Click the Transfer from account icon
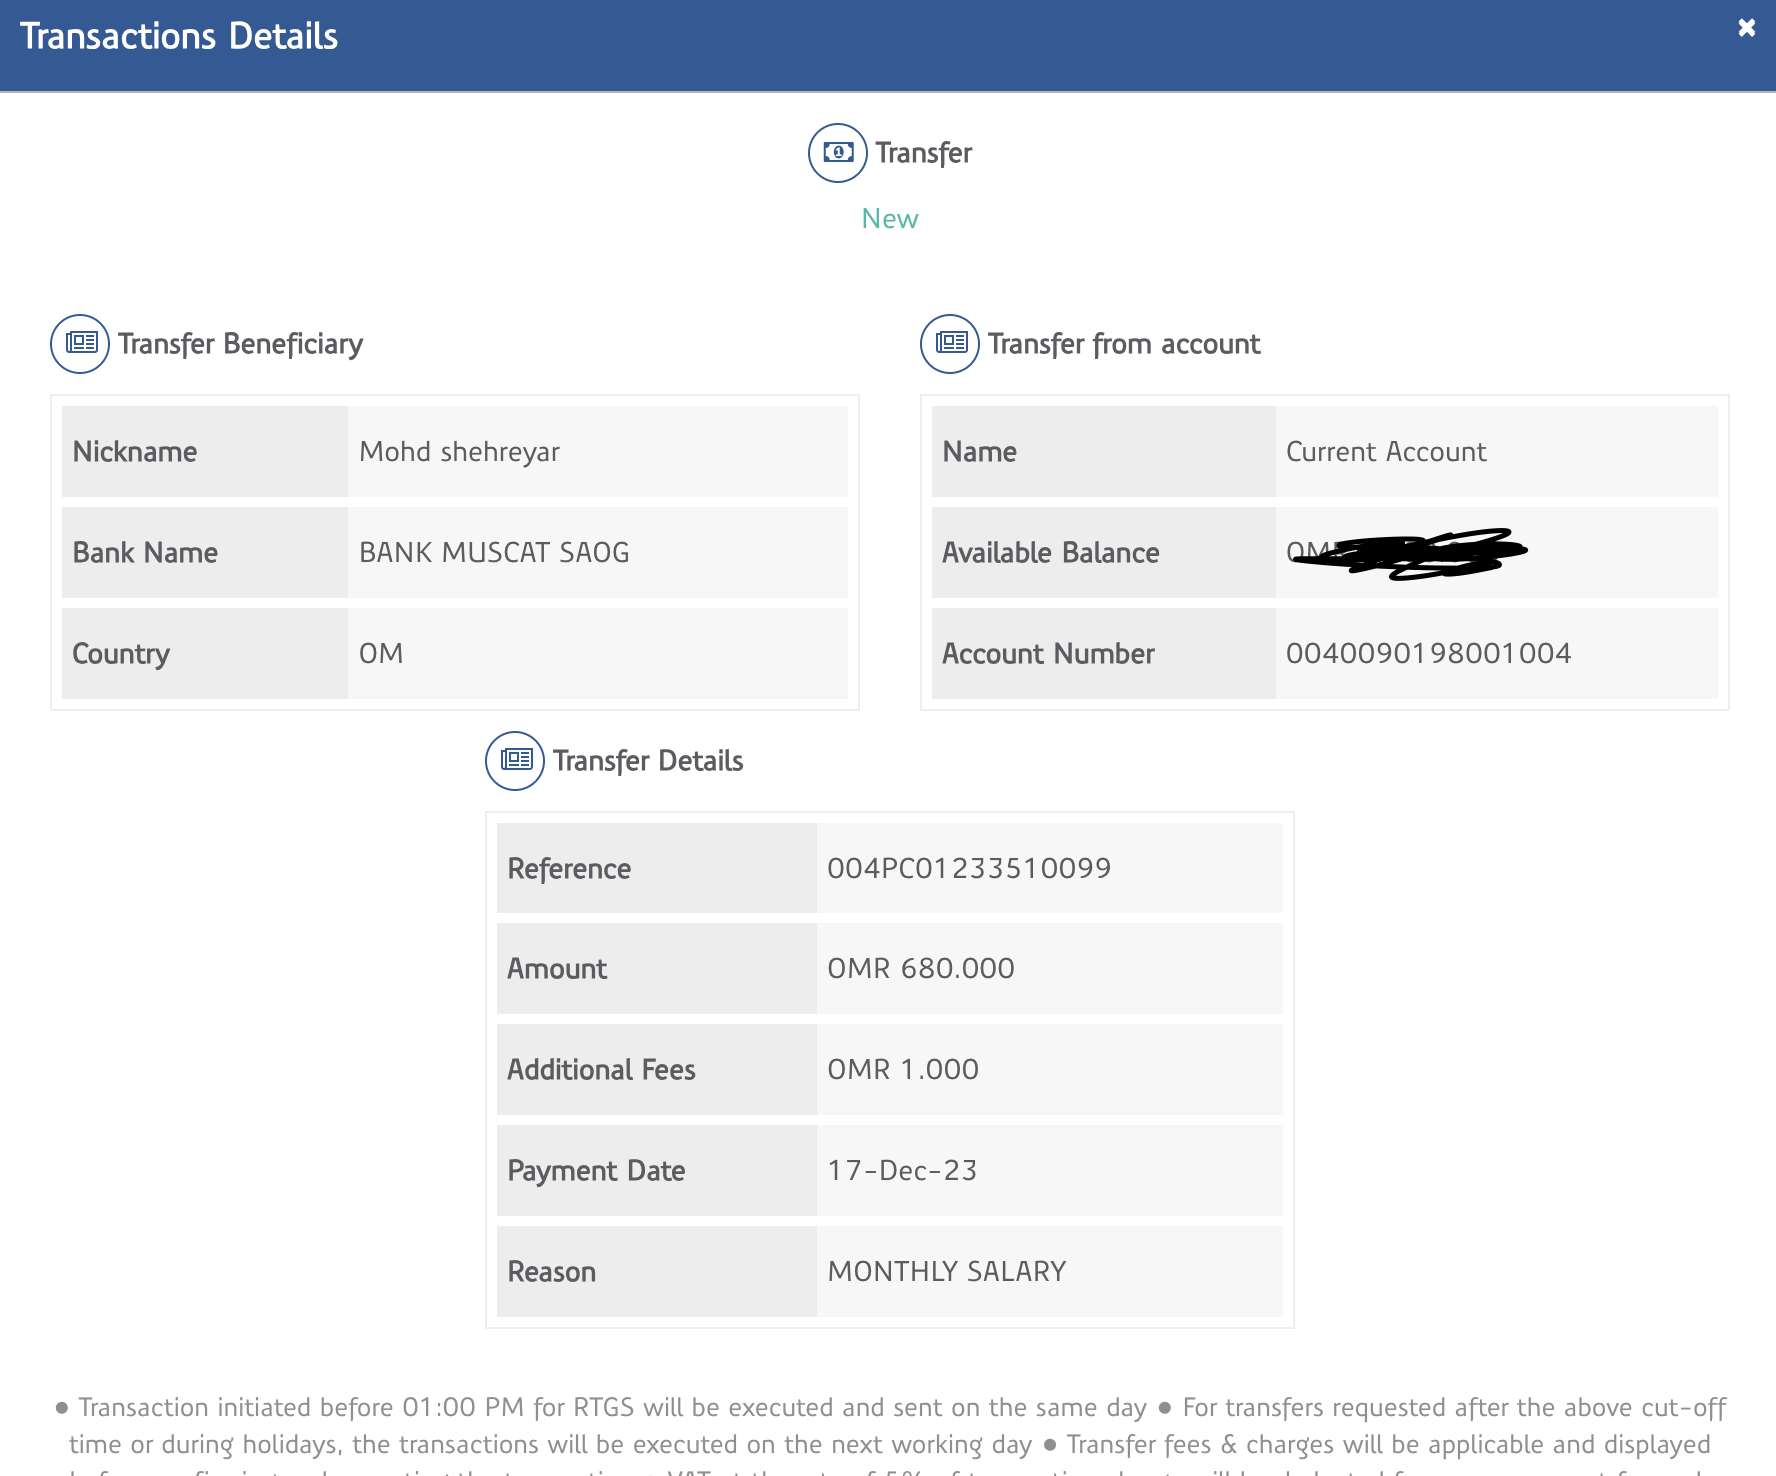1776x1476 pixels. 950,344
